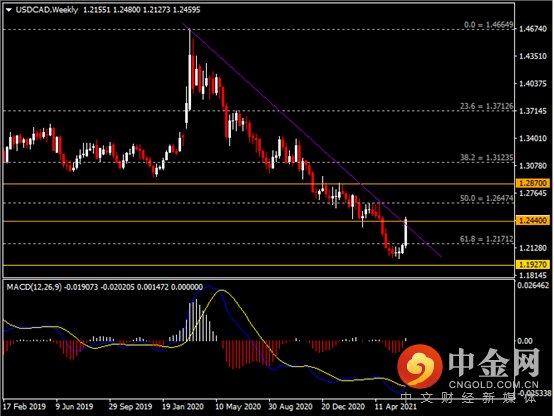Click the 38.2 = 1.31235 Fibonacci label
The height and width of the screenshot is (416, 554).
coord(487,158)
